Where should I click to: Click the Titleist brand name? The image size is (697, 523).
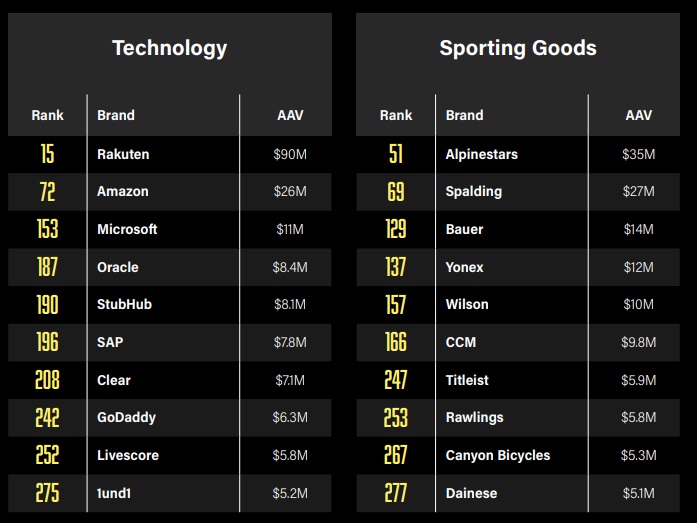(x=467, y=380)
